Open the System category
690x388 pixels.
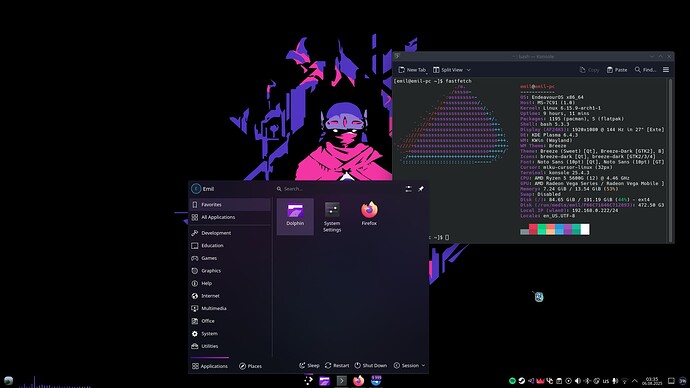pyautogui.click(x=230, y=334)
